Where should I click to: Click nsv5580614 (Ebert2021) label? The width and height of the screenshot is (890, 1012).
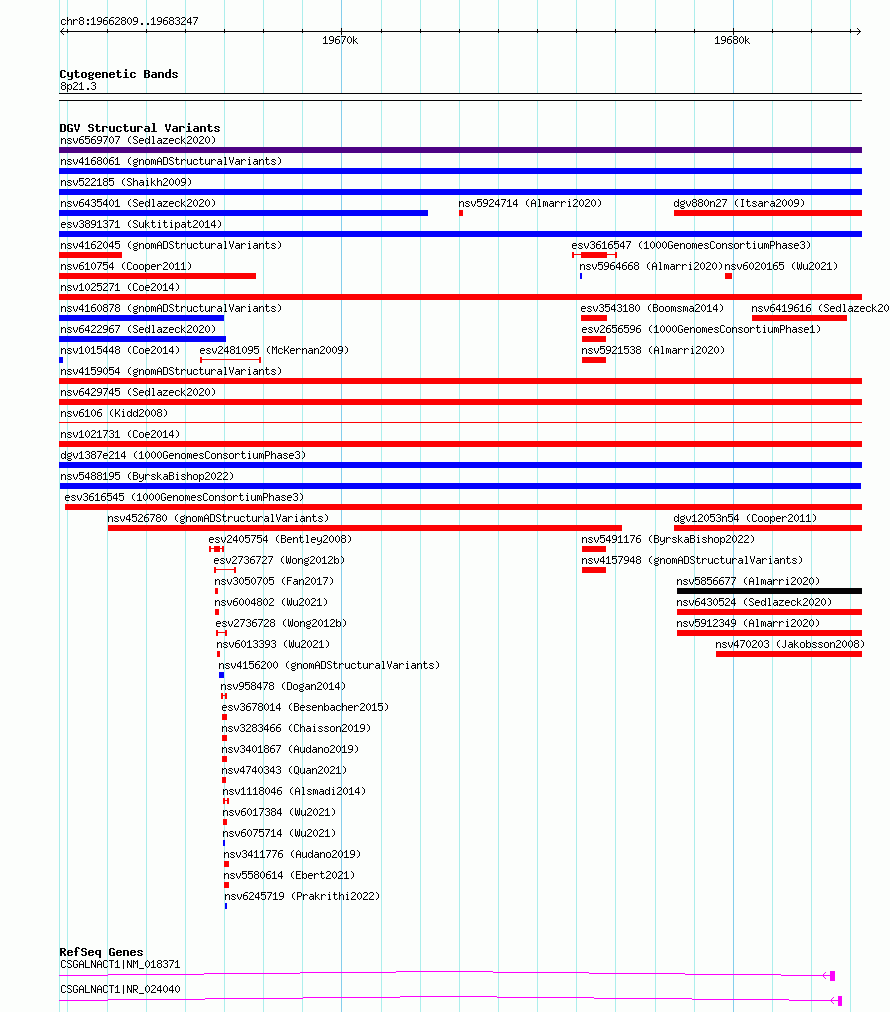tap(289, 875)
